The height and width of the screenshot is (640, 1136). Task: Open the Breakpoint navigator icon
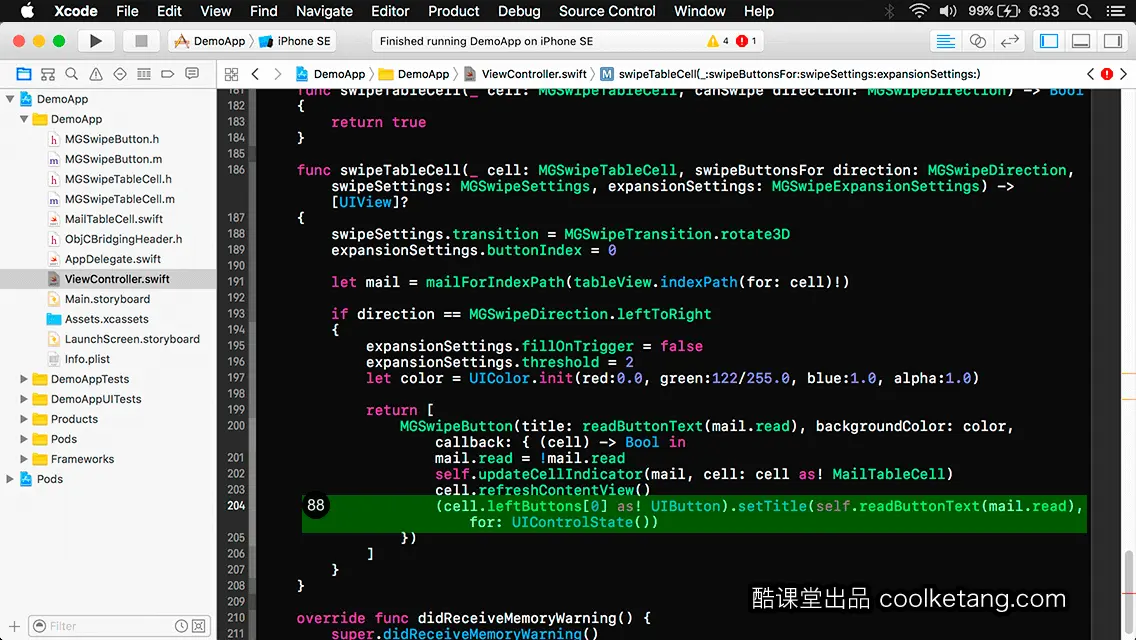[x=167, y=74]
